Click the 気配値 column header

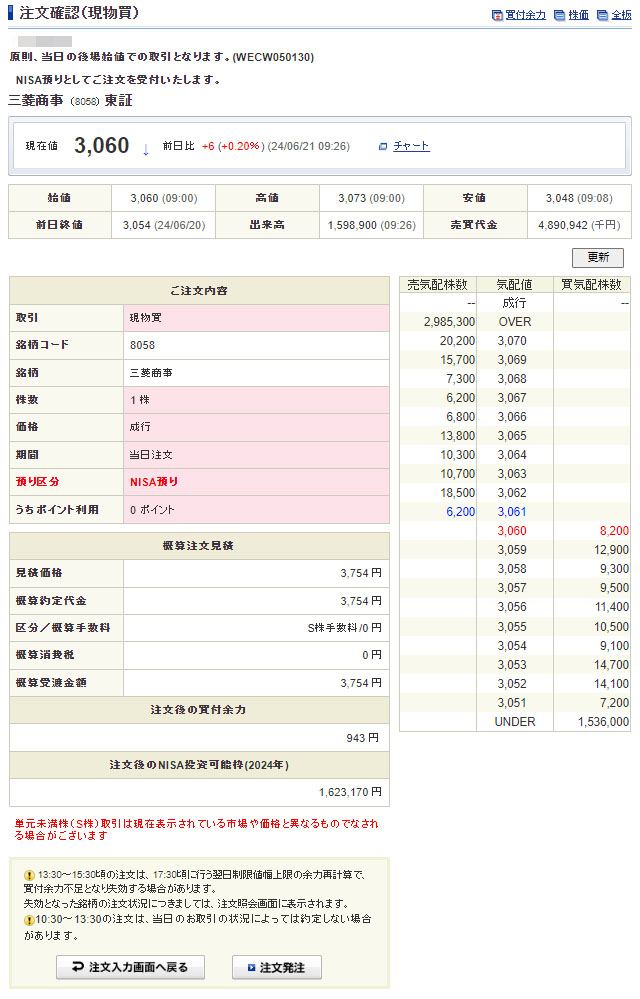(x=514, y=285)
